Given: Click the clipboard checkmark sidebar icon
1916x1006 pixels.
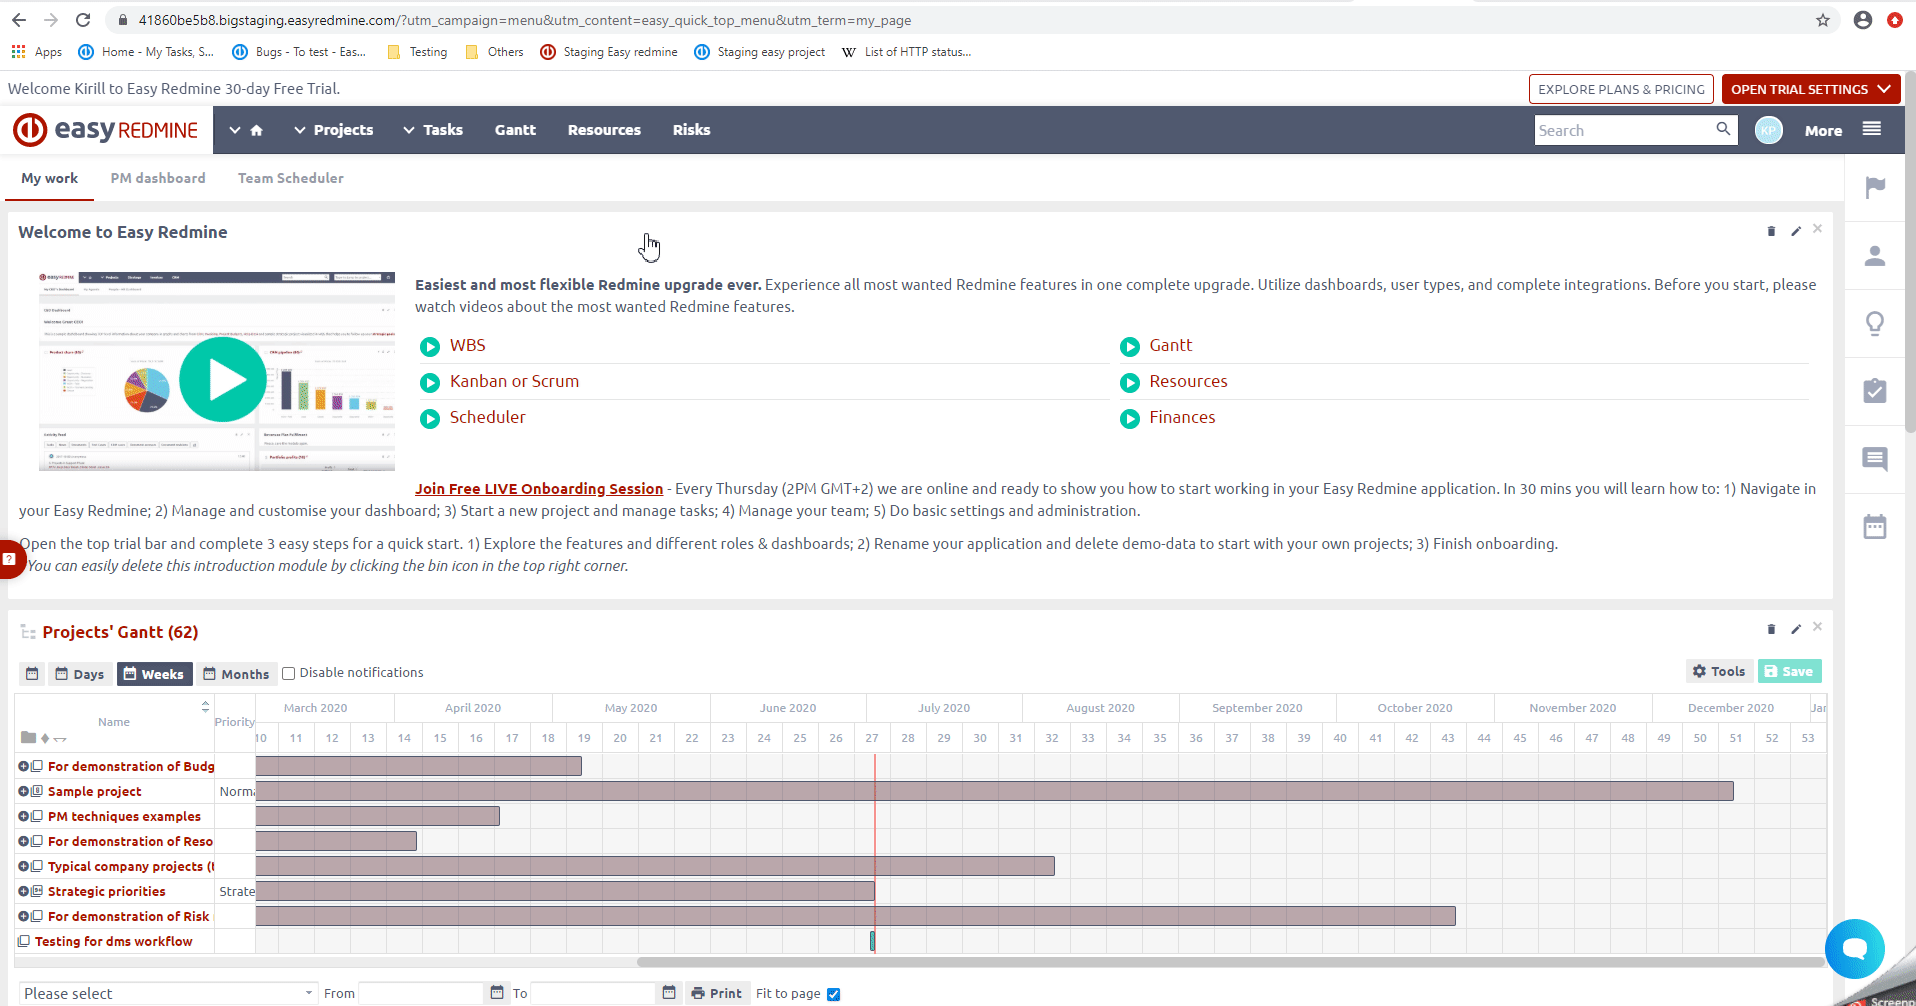Looking at the screenshot, I should pyautogui.click(x=1875, y=391).
